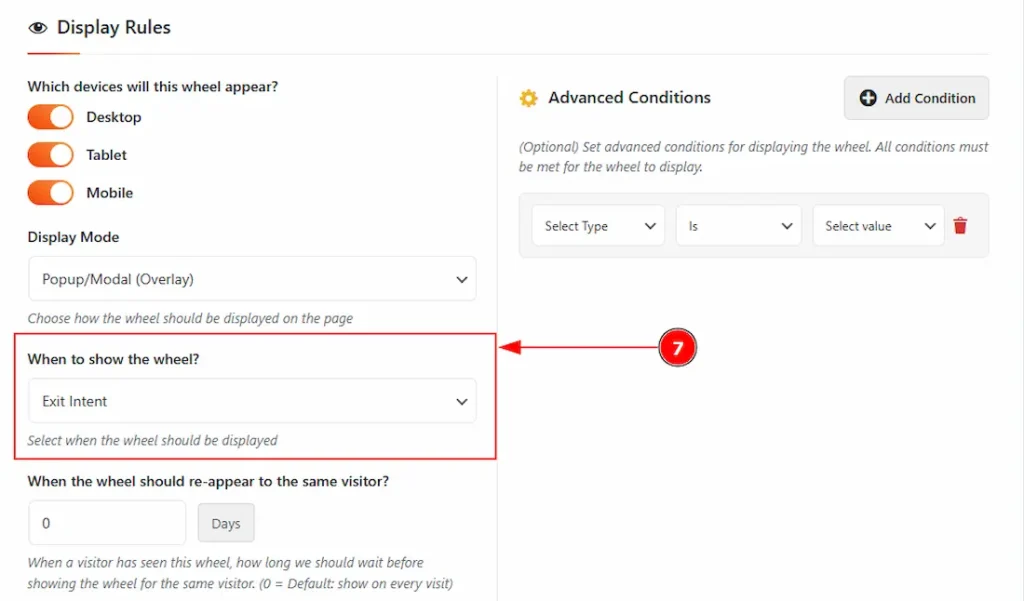Image resolution: width=1024 pixels, height=601 pixels.
Task: Open the Select value dropdown
Action: click(x=878, y=226)
